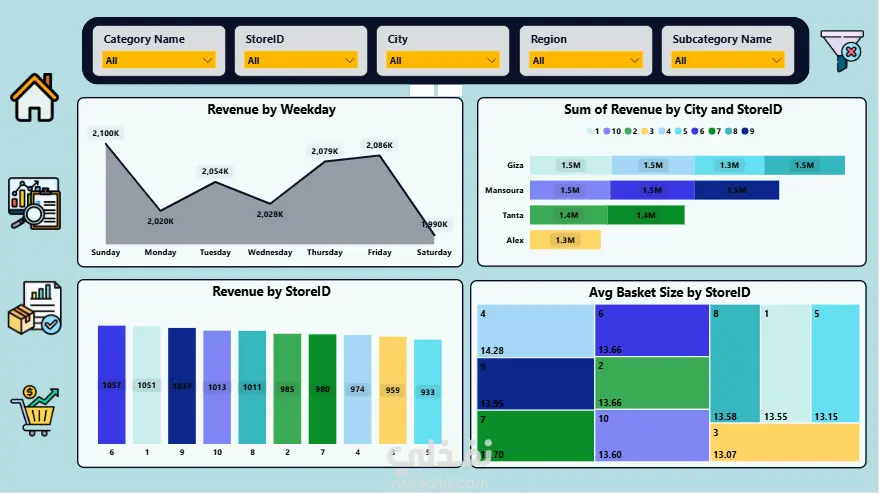The image size is (879, 493).
Task: Select the green bar labeled 985
Action: [x=287, y=389]
